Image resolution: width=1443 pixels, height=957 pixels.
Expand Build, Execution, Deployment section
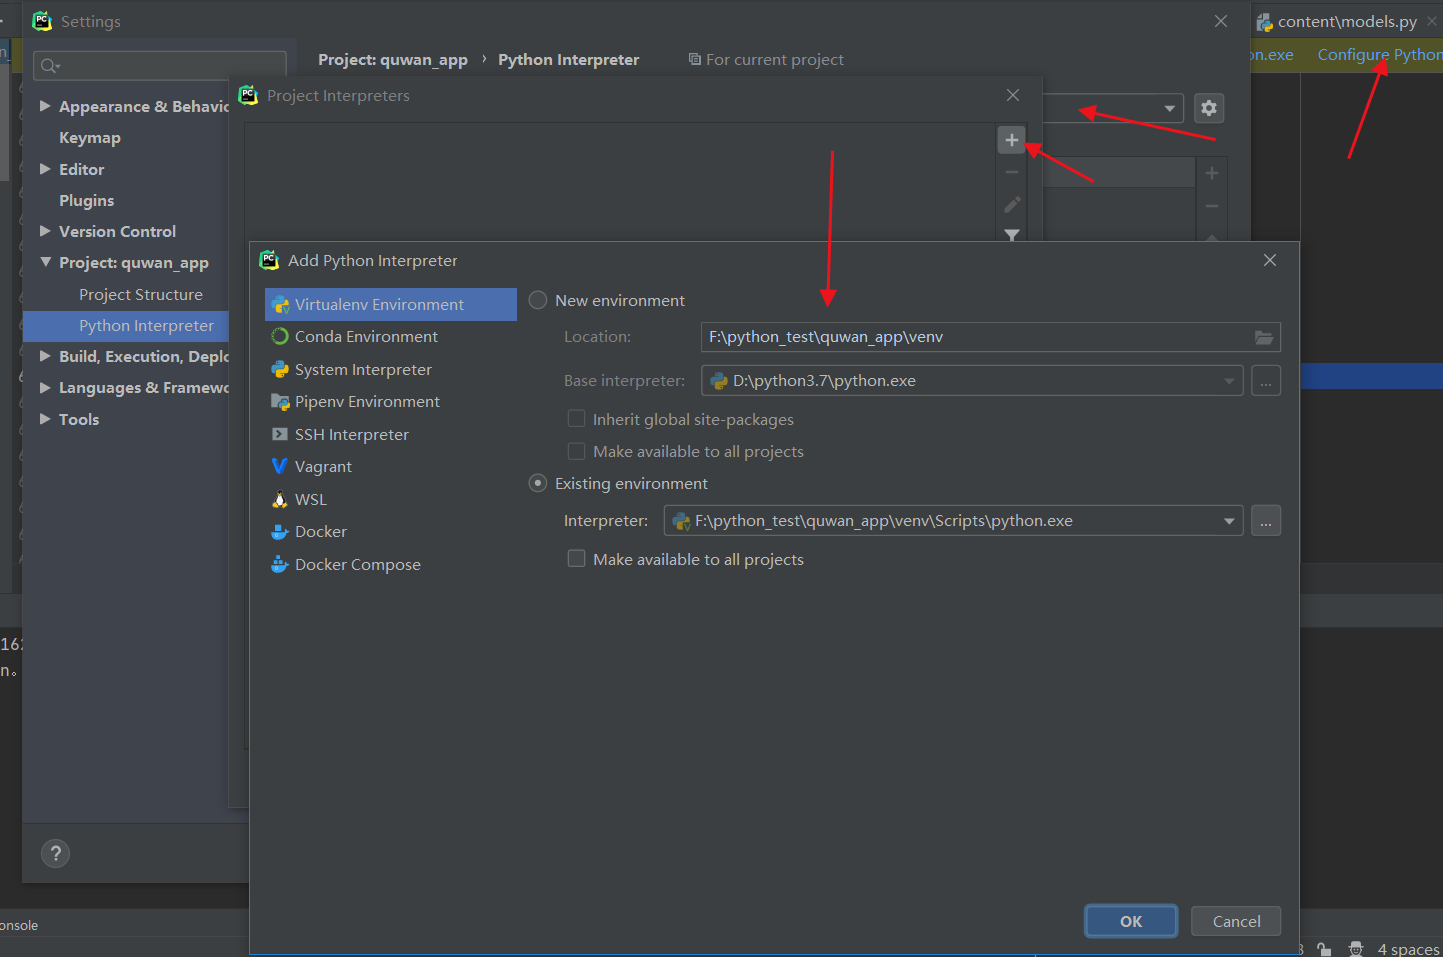(45, 356)
